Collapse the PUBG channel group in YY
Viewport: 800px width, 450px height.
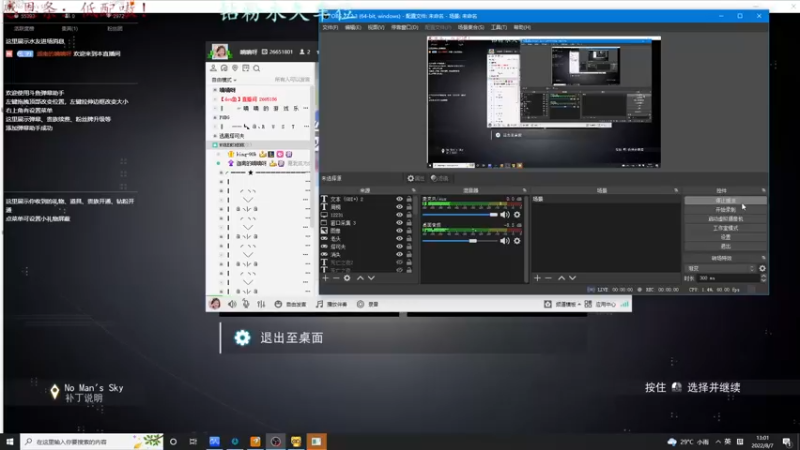click(215, 117)
